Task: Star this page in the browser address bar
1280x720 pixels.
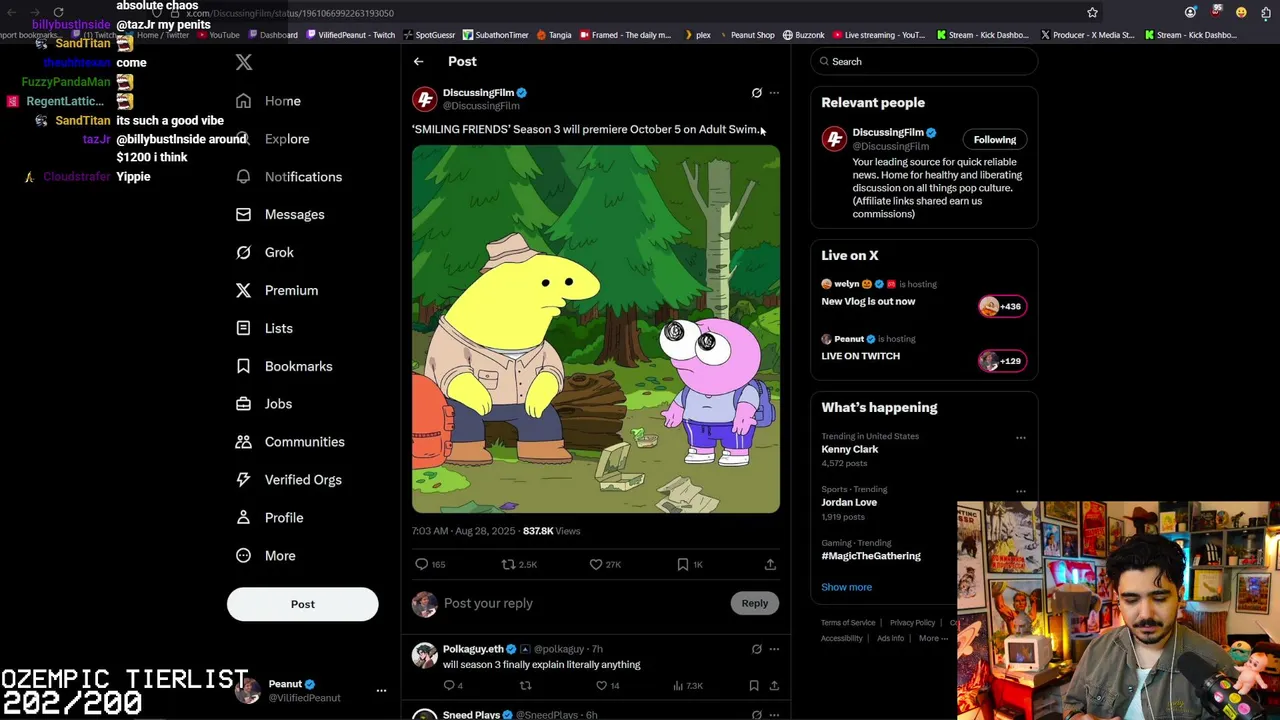Action: click(1092, 13)
